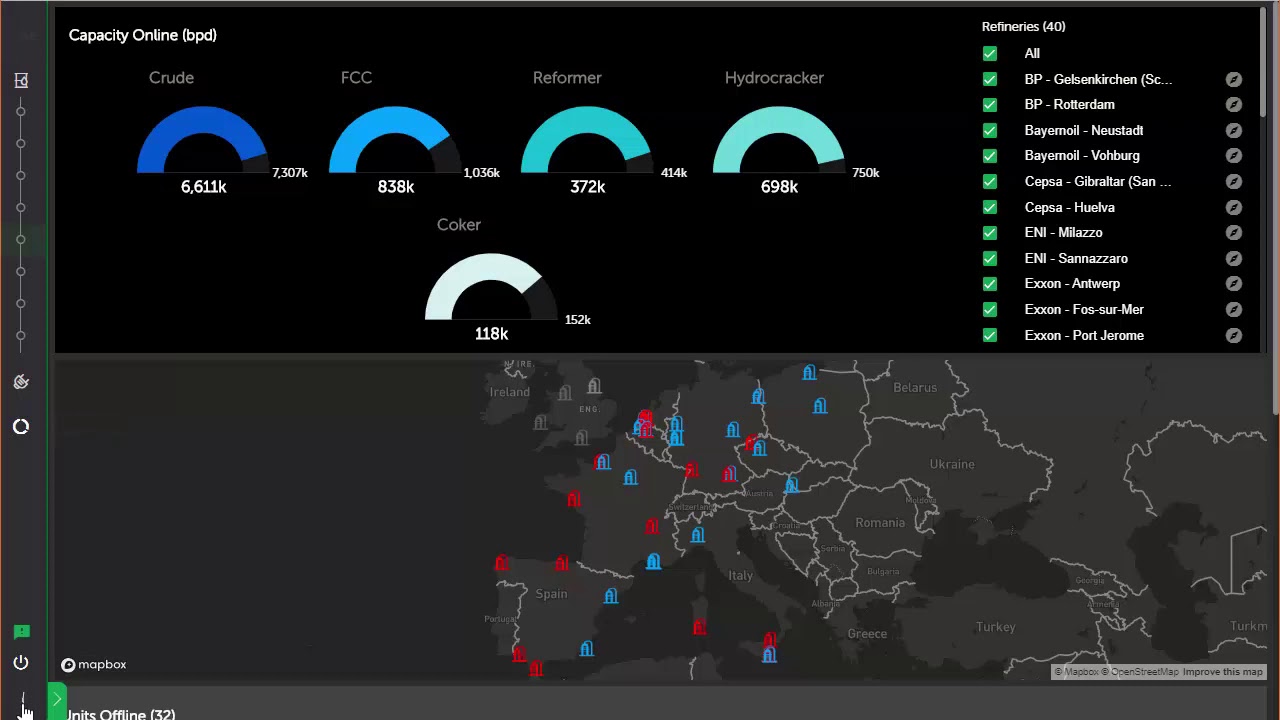Toggle ENI - Sannazzaro checkbox
The width and height of the screenshot is (1280, 720).
pyautogui.click(x=990, y=258)
